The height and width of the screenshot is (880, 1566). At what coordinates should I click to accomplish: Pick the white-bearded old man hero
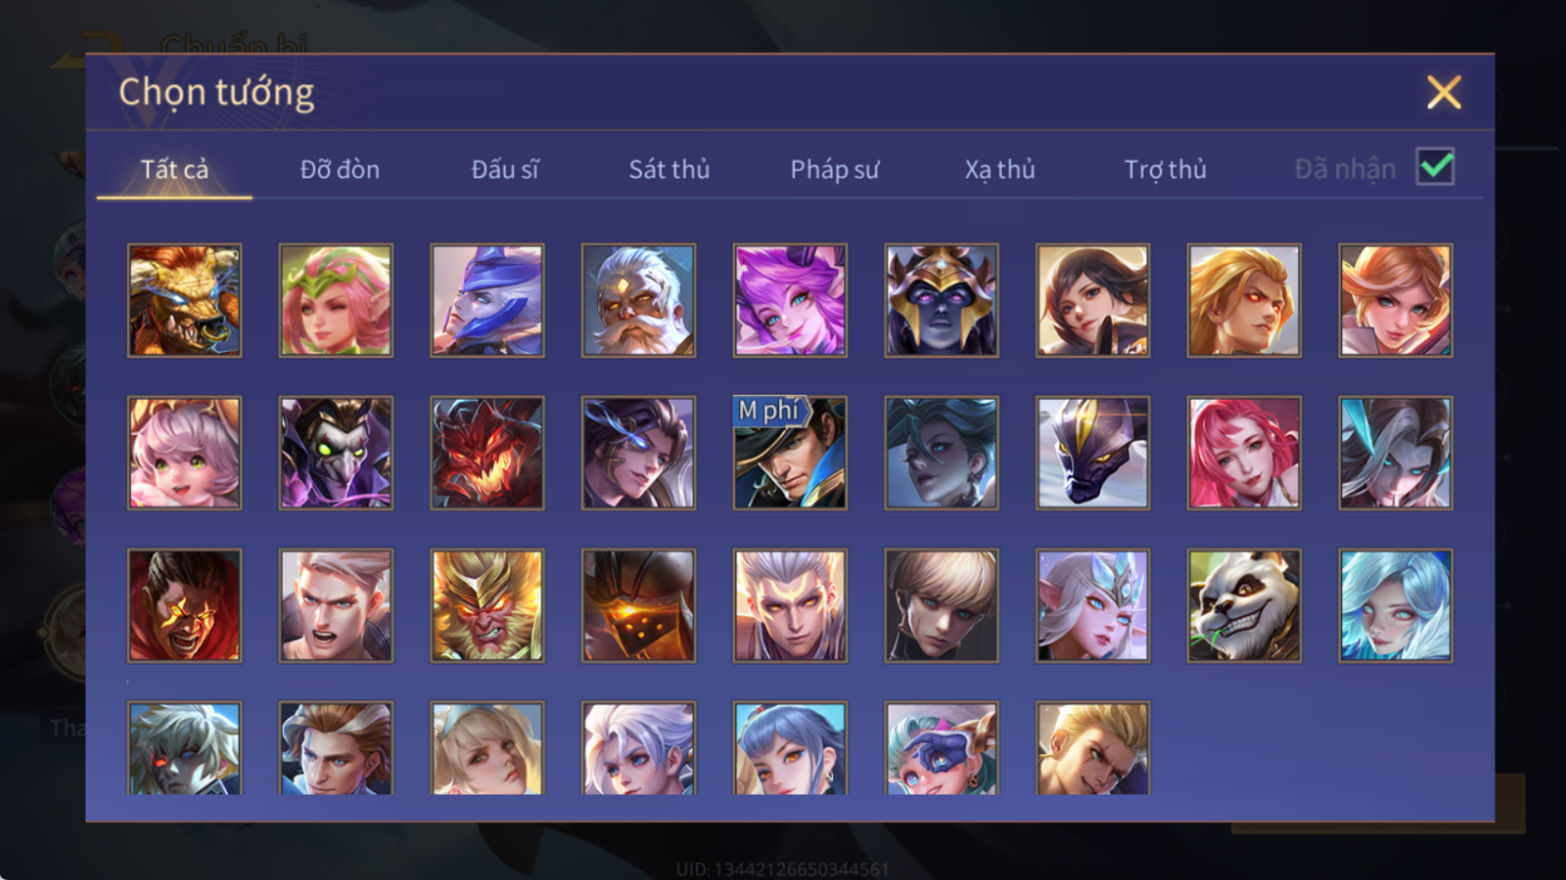point(638,301)
